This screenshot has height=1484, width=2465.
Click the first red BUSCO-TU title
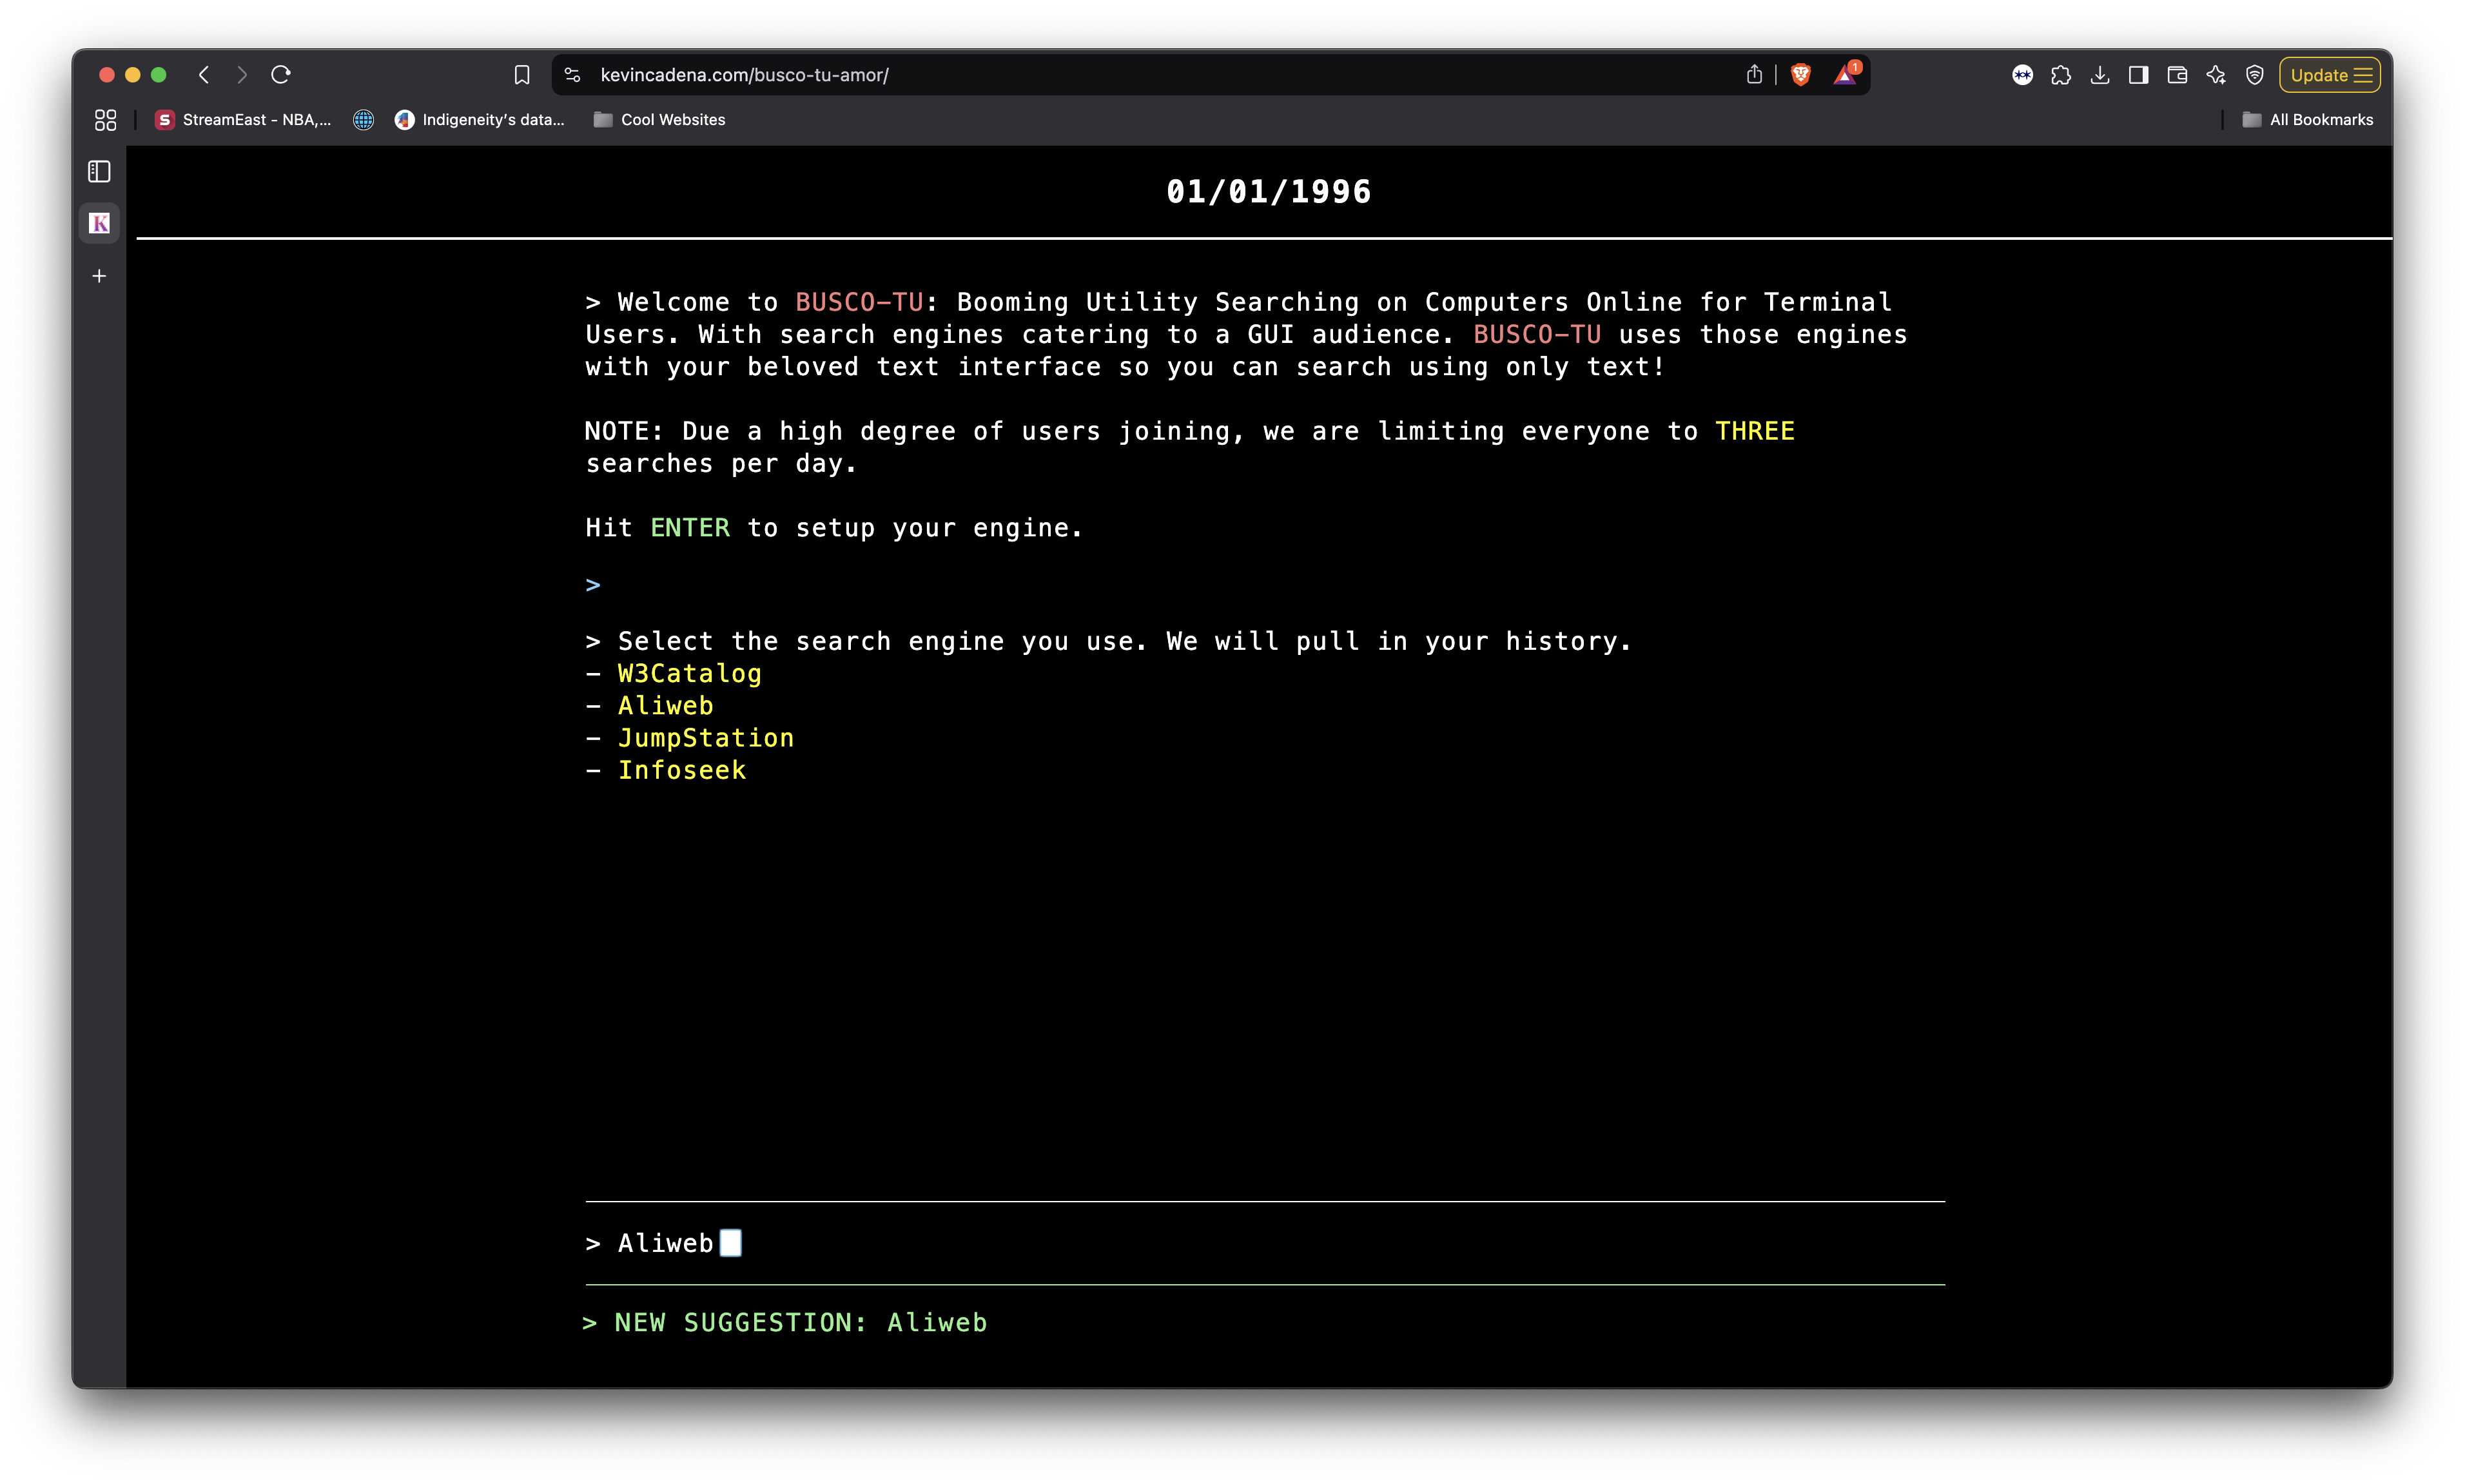point(859,302)
